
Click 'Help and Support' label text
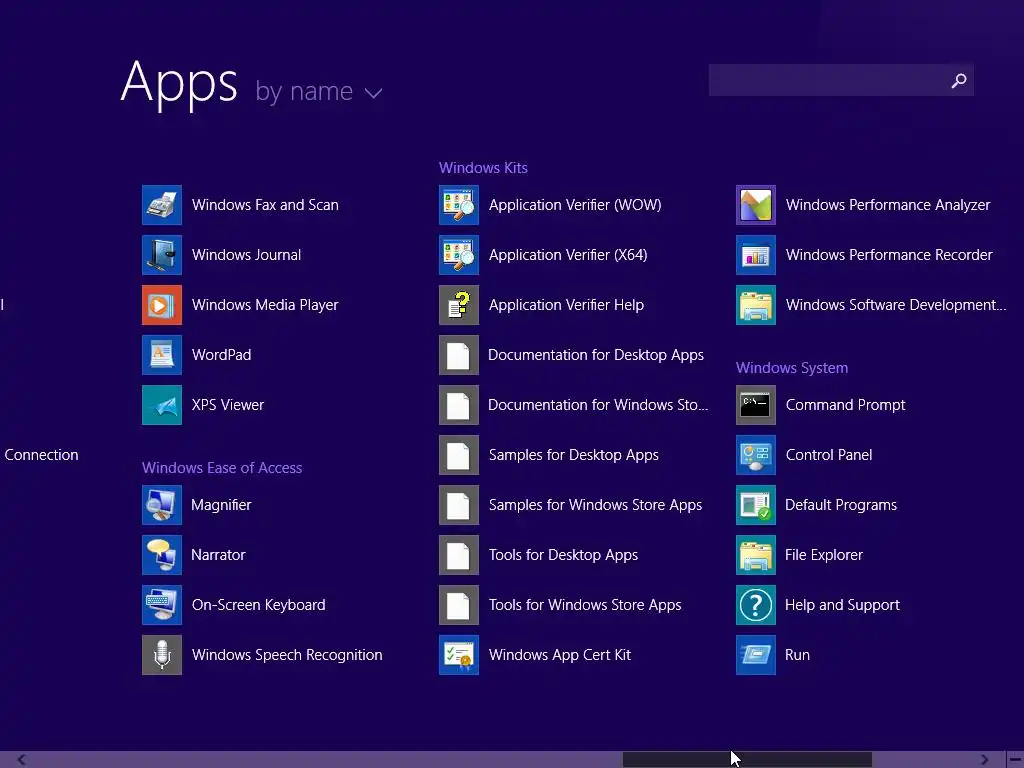click(x=842, y=605)
